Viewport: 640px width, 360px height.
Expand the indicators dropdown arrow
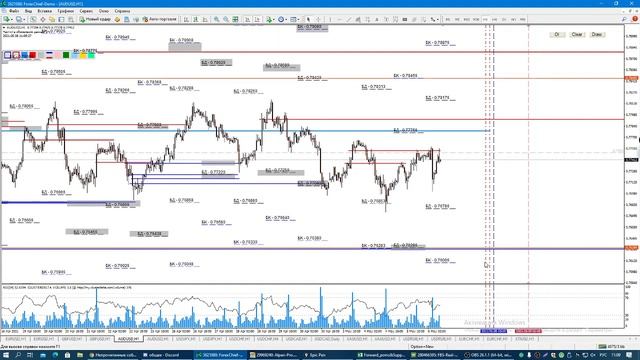click(273, 19)
